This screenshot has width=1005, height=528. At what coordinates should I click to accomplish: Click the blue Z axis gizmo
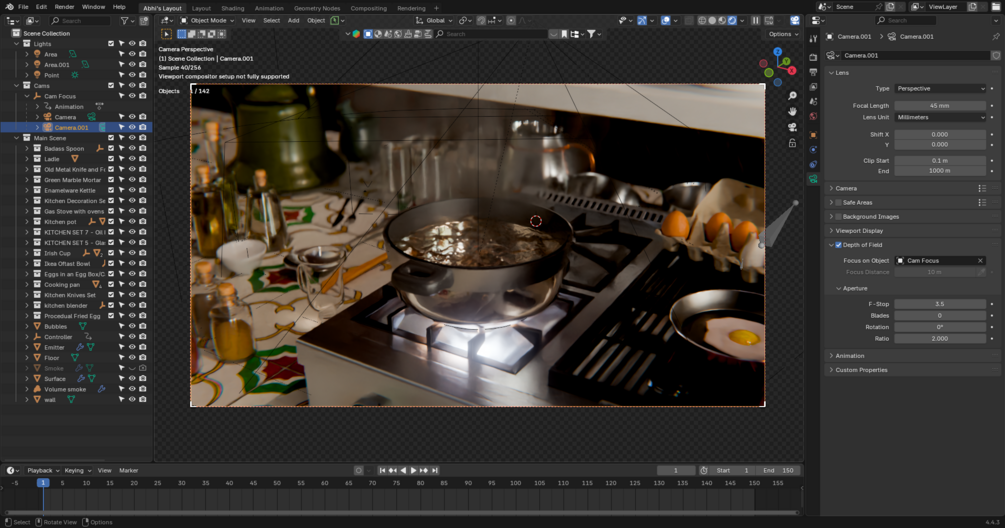[777, 51]
